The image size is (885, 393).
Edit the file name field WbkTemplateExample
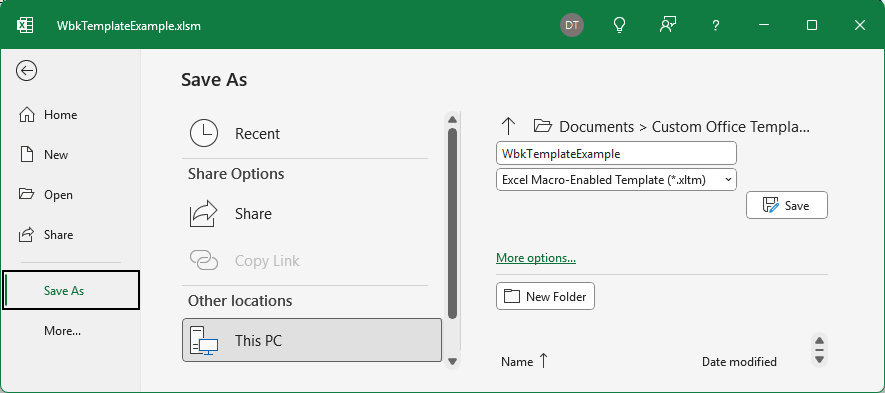[x=616, y=154]
